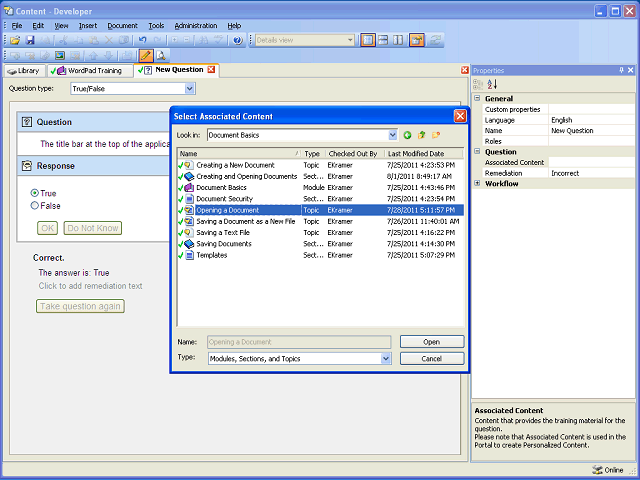Open the Administration menu
This screenshot has width=640, height=480.
[x=196, y=26]
